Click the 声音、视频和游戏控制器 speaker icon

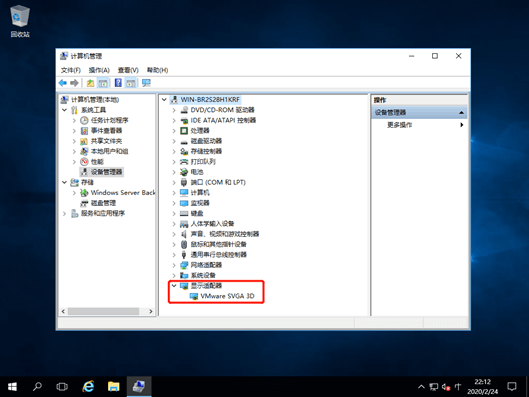(x=184, y=234)
